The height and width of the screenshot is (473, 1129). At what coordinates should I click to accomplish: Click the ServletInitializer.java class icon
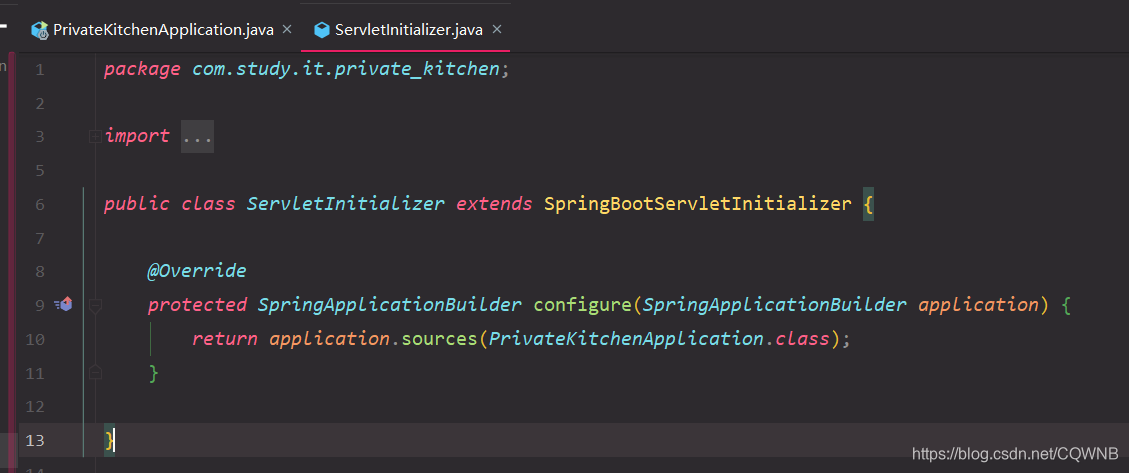pos(322,30)
